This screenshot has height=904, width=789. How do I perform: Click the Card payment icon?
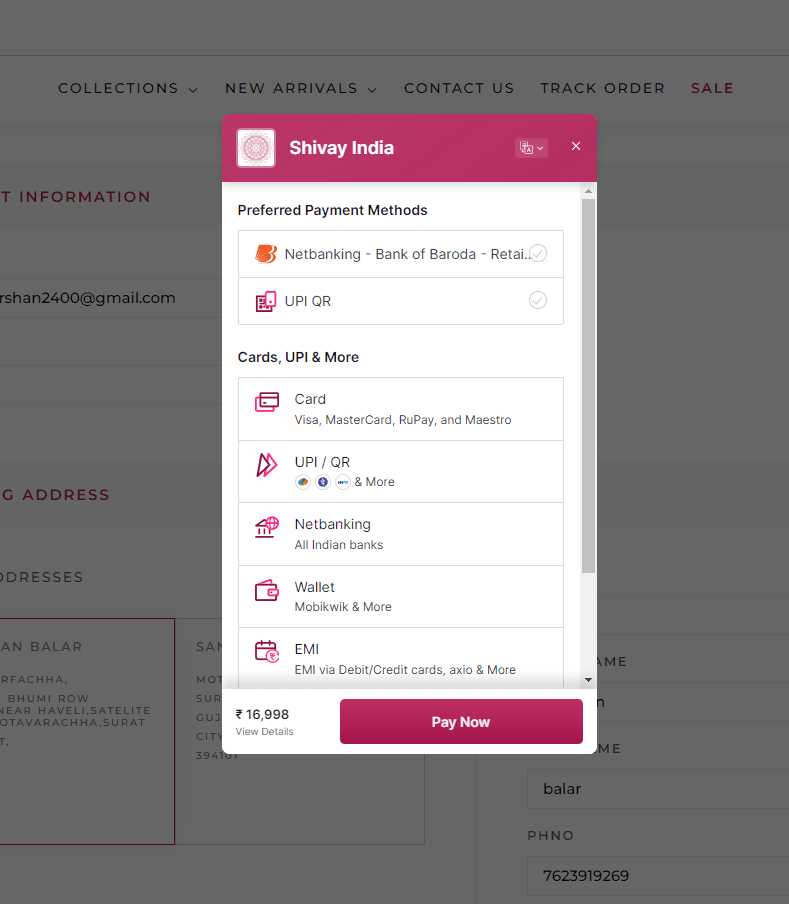[x=267, y=402]
